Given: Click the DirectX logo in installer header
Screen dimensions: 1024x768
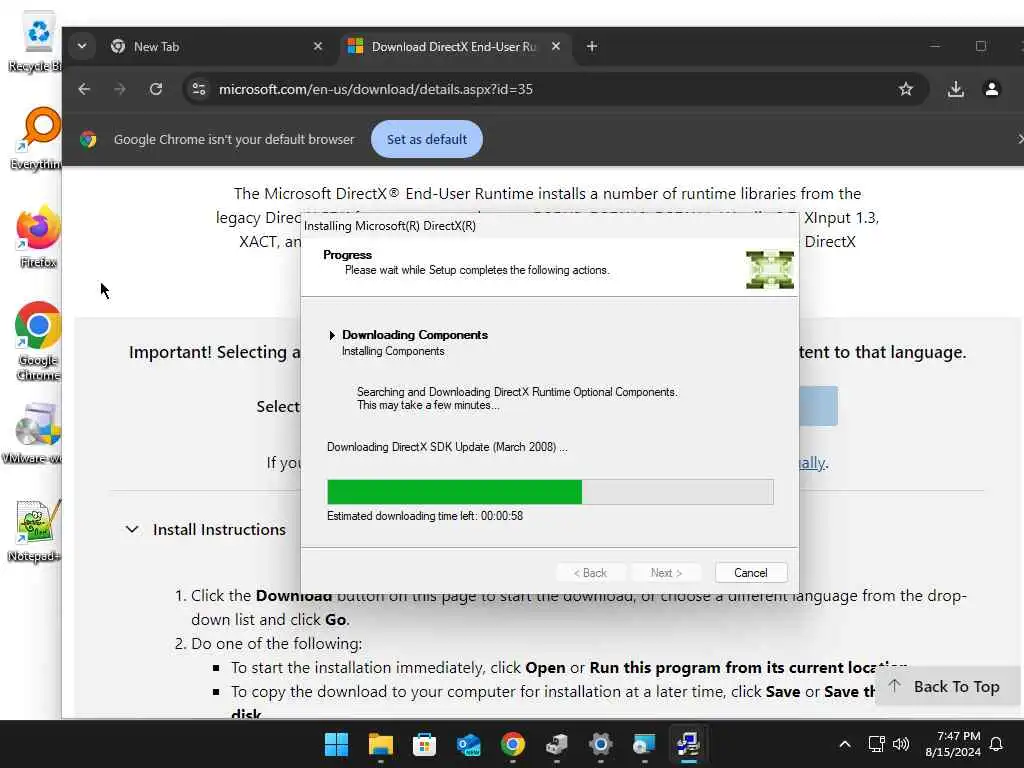Looking at the screenshot, I should [x=769, y=270].
